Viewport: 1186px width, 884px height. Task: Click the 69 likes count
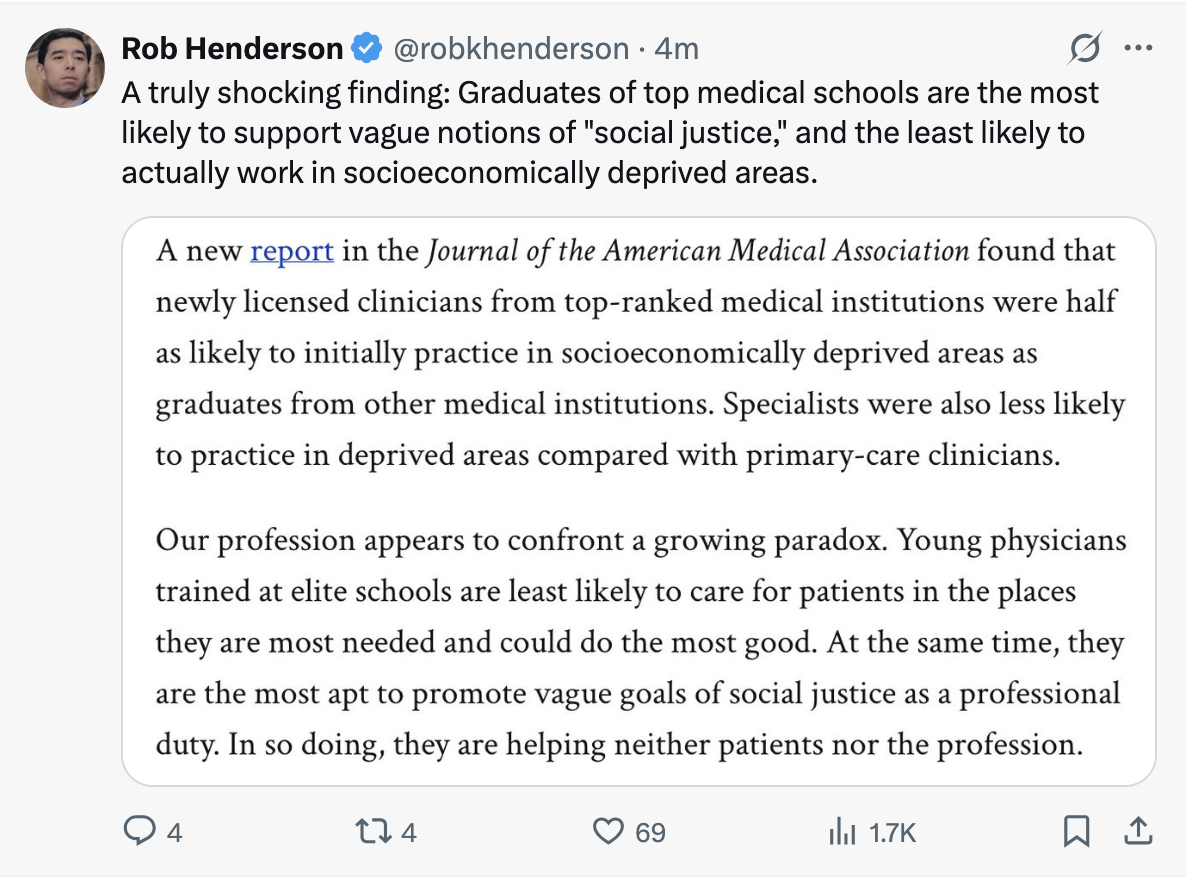(x=650, y=832)
